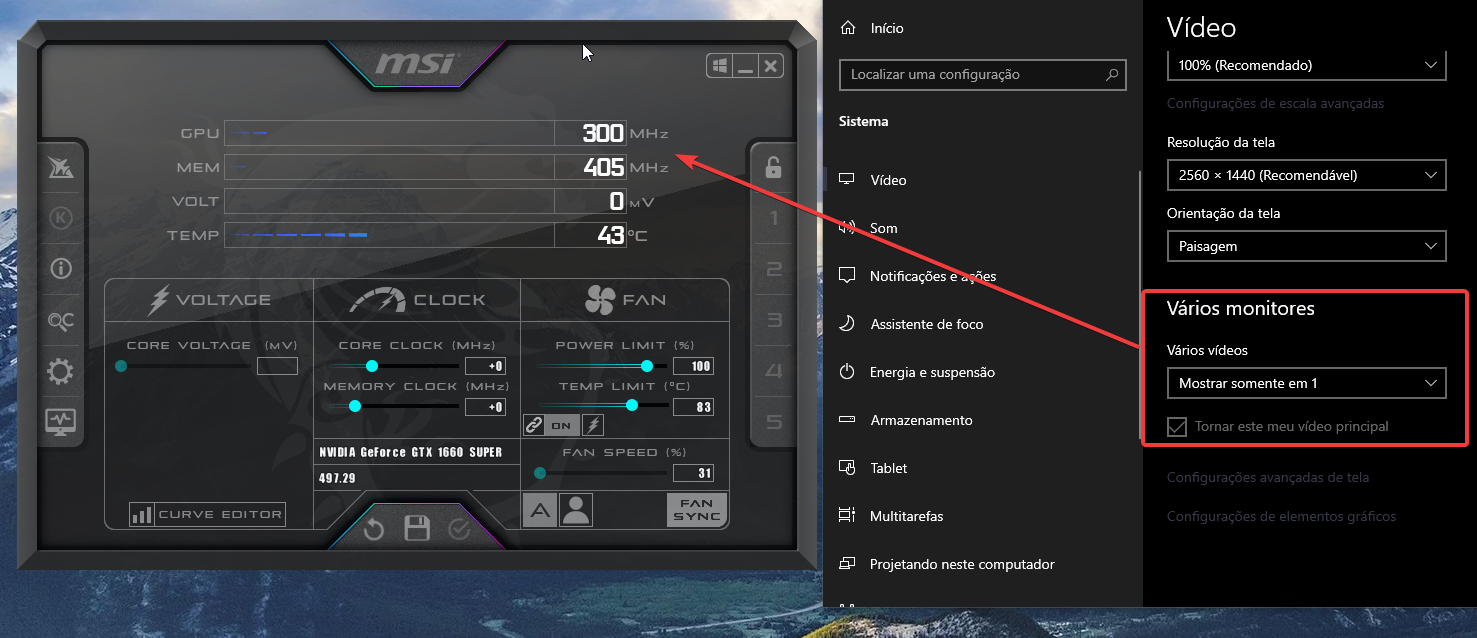Select Afterburner profile slot 2
The image size is (1477, 638).
[773, 269]
